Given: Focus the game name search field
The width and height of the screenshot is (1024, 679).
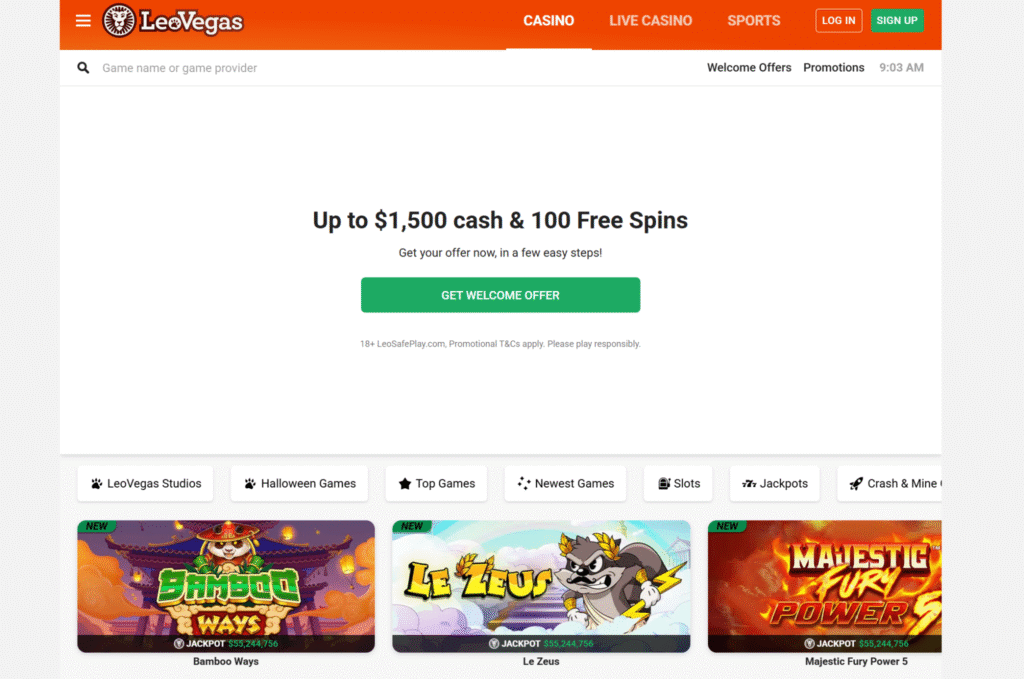Looking at the screenshot, I should click(392, 68).
